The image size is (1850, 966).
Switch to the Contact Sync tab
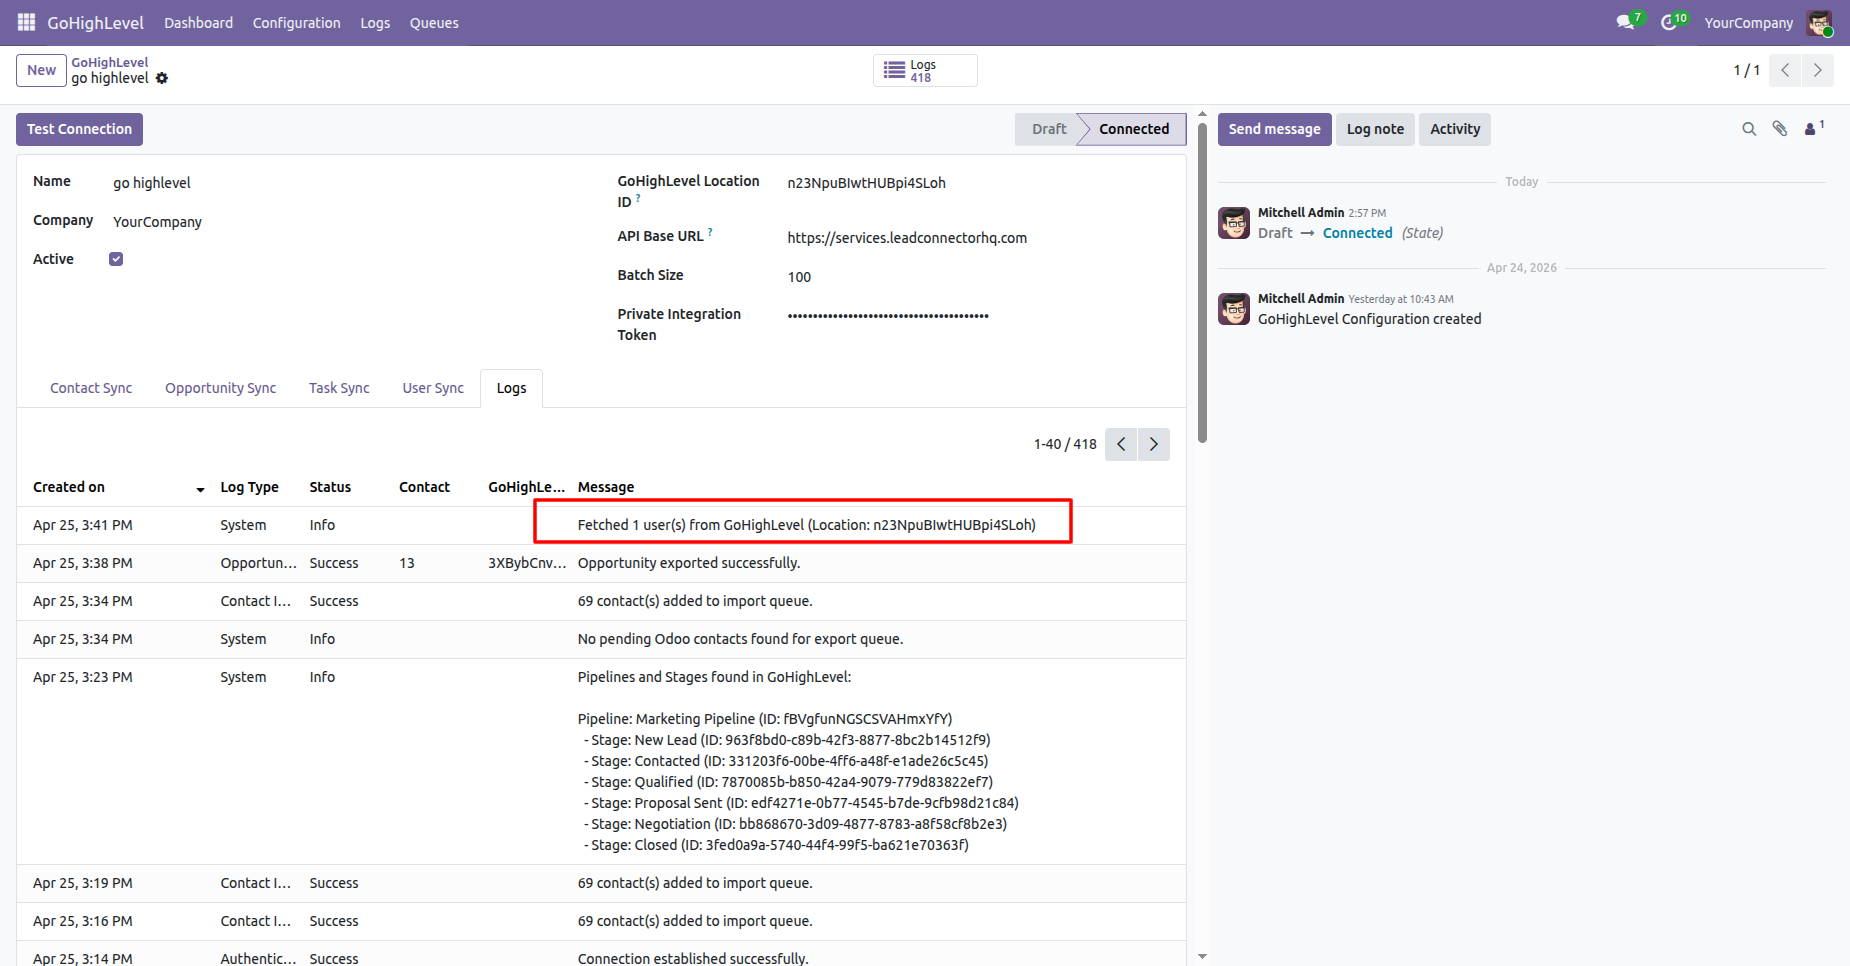click(x=91, y=388)
